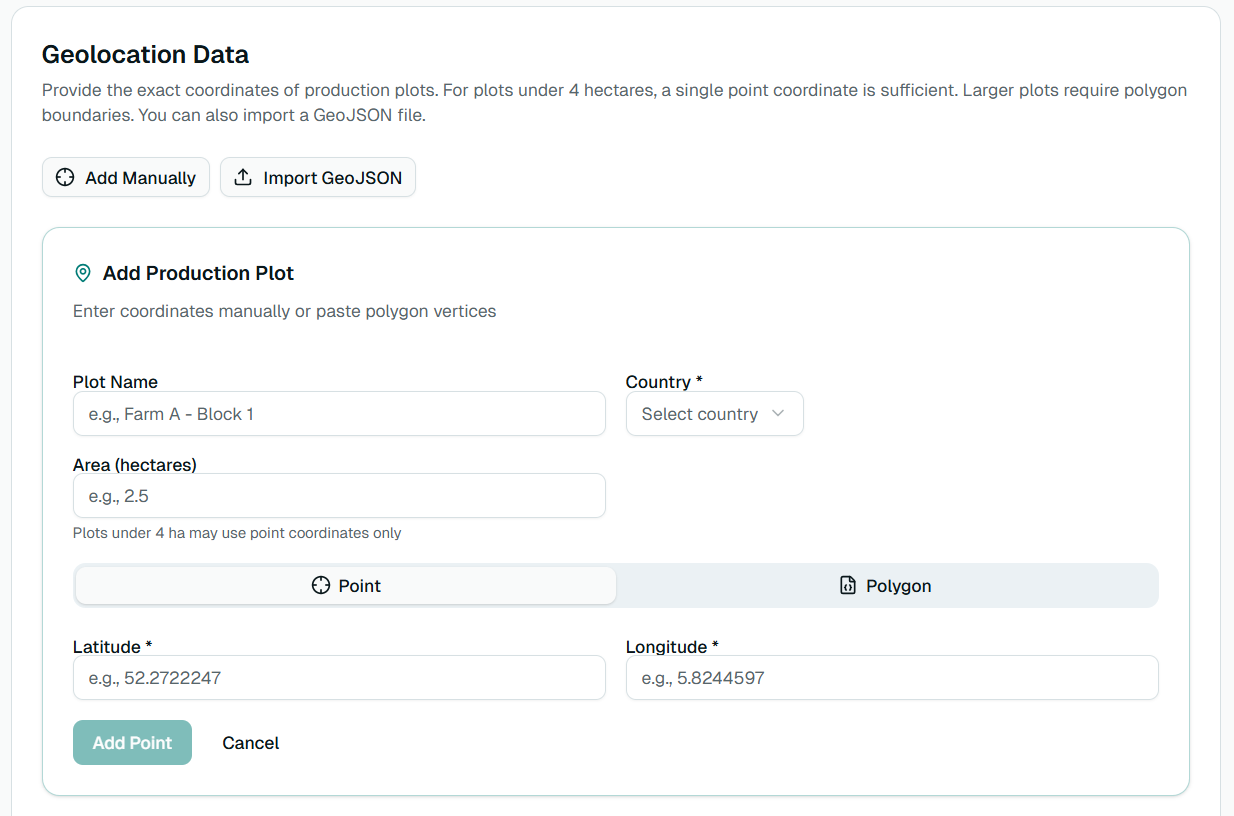
Task: Cancel adding the production plot
Action: (250, 743)
